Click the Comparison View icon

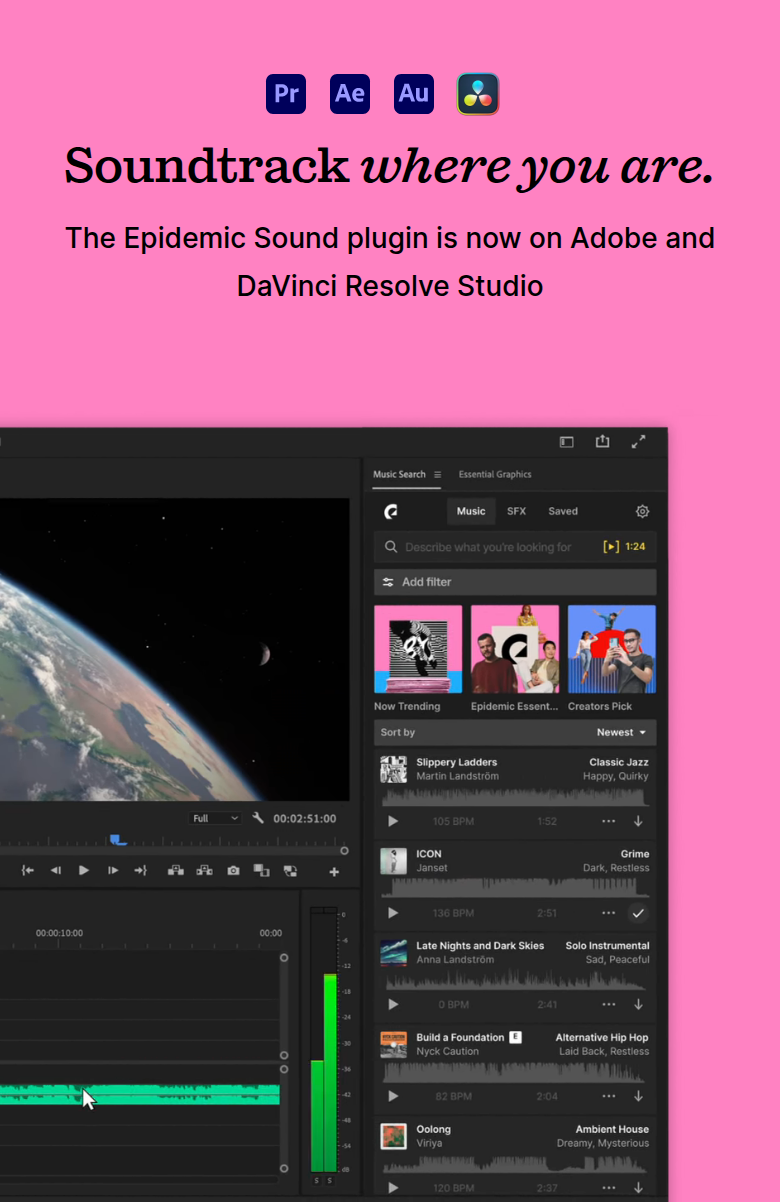coord(262,871)
